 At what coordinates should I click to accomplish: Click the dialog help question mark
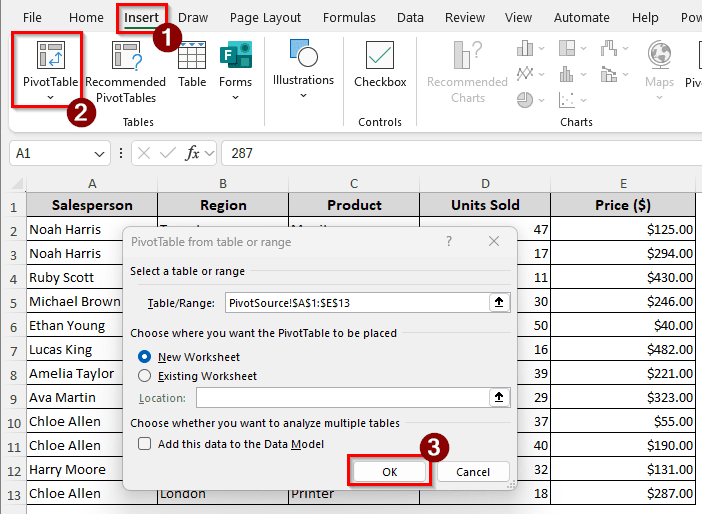(x=449, y=241)
